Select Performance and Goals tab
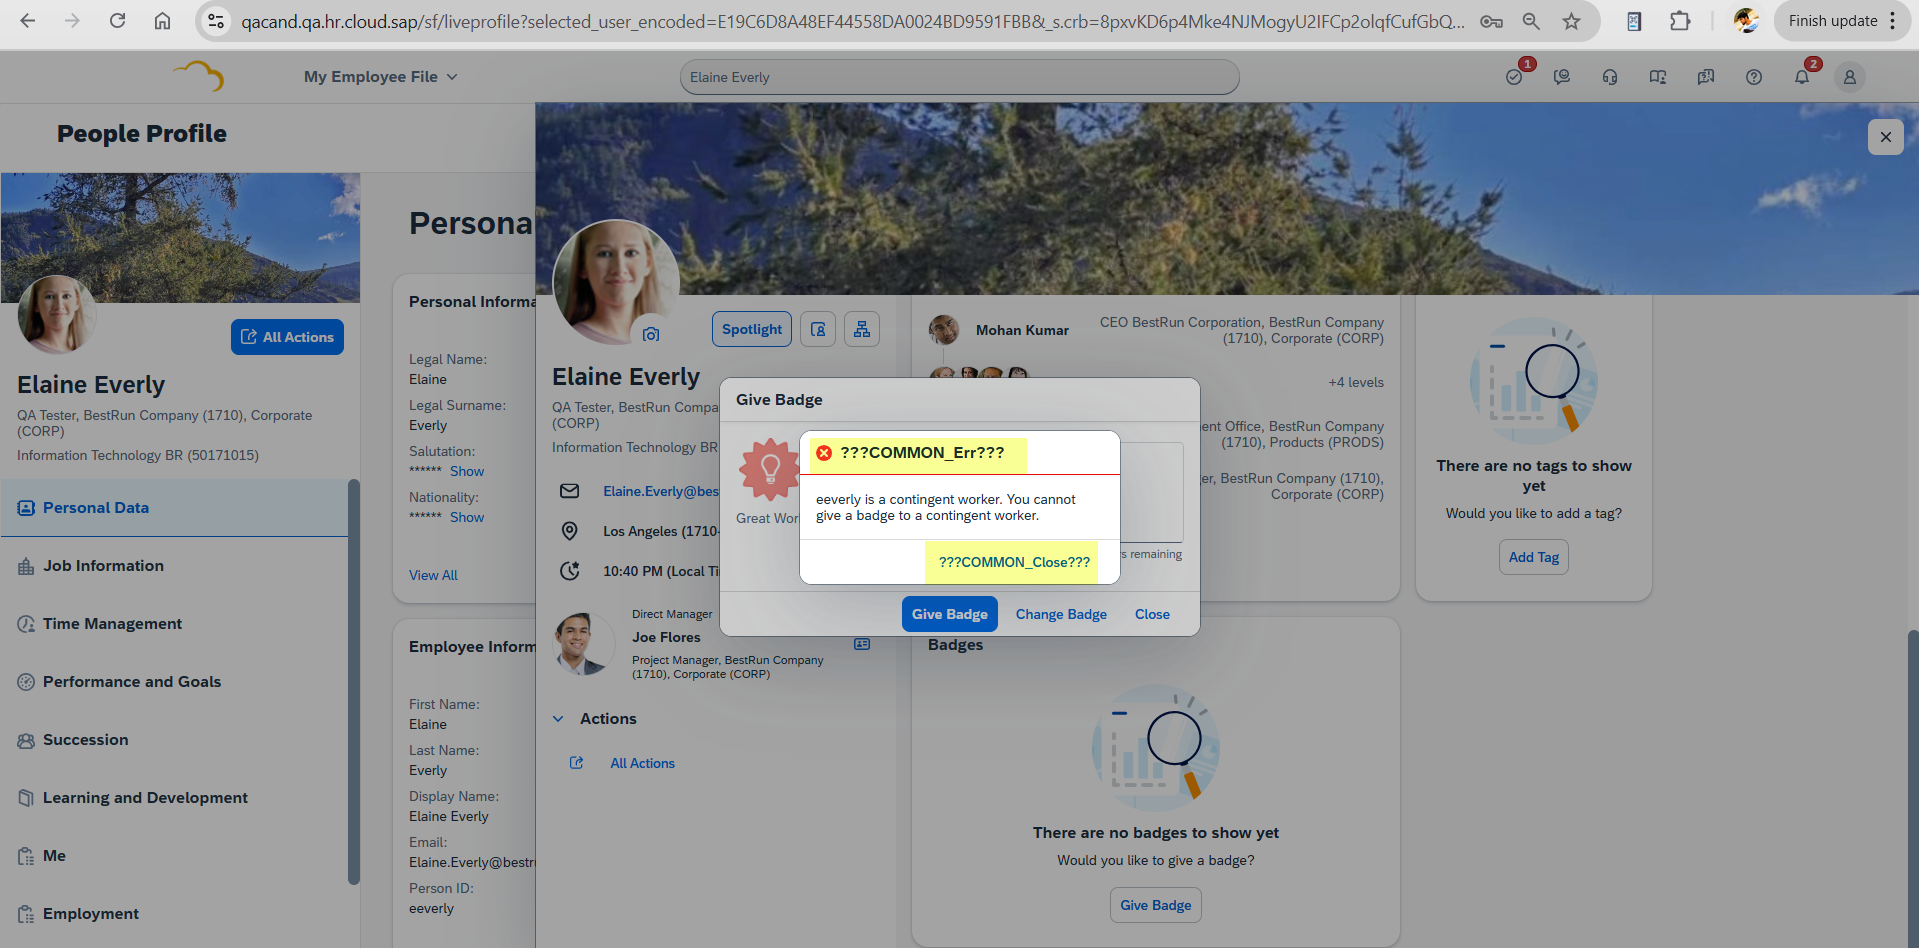 coord(174,682)
